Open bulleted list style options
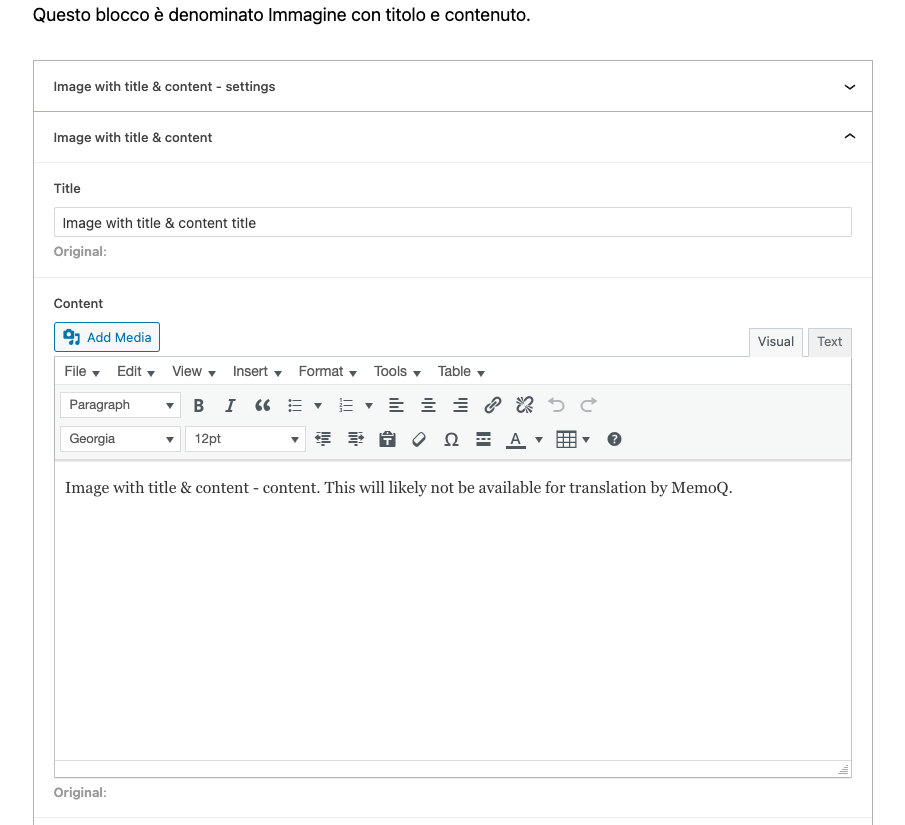 pos(317,405)
